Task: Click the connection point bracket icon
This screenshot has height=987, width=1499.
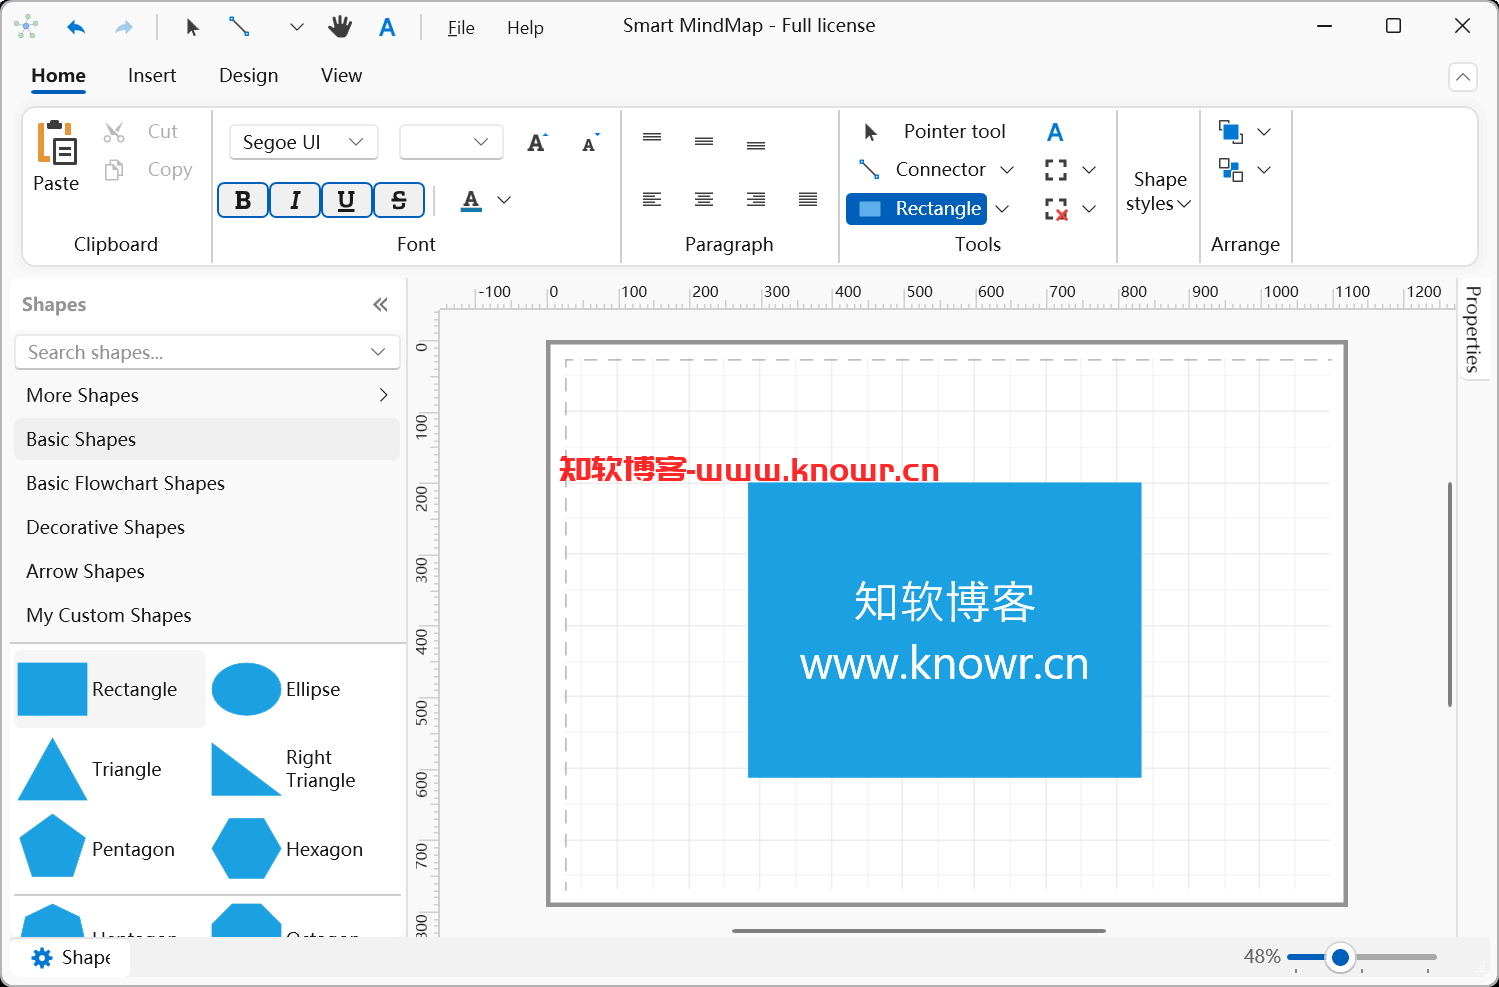Action: click(x=1056, y=170)
